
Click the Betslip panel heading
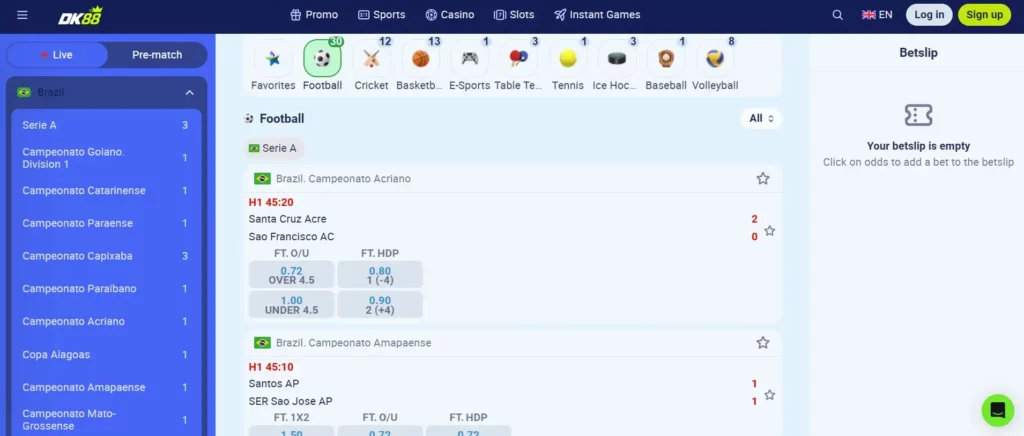(x=918, y=53)
